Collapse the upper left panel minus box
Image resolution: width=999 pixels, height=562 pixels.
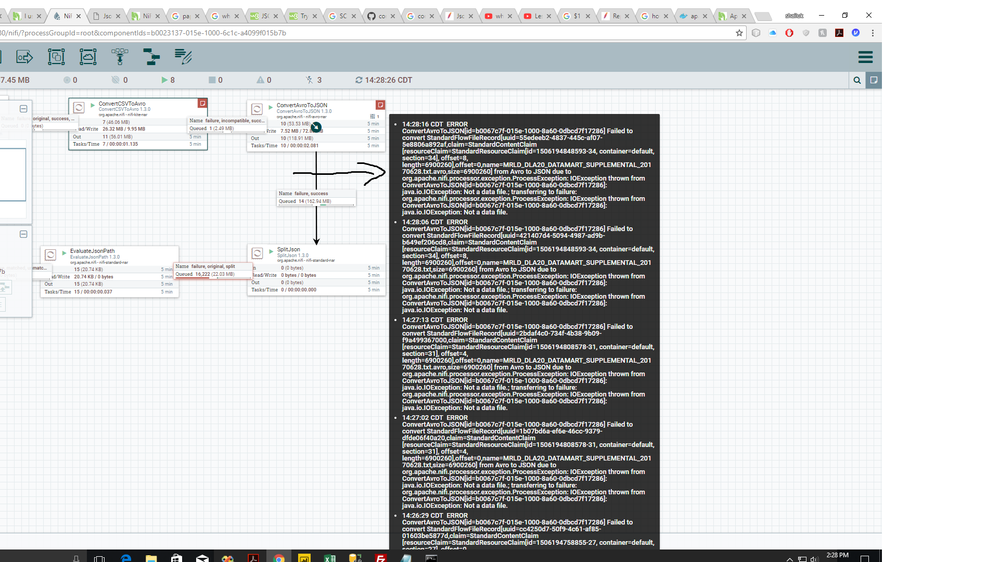tap(23, 109)
